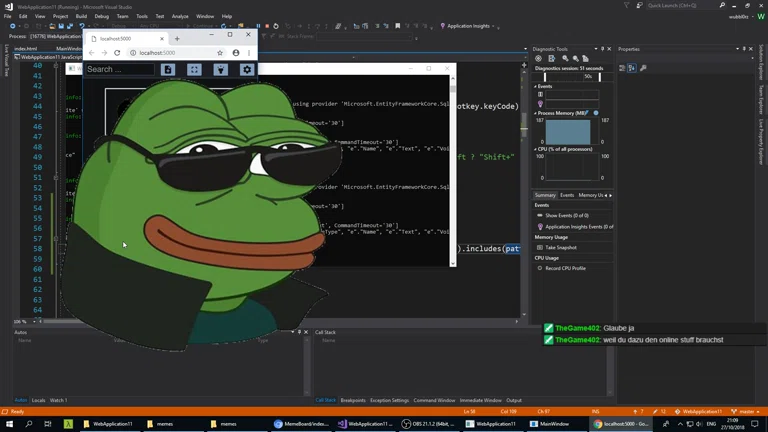
Task: Toggle the blue Process Memory series marker
Action: [x=596, y=113]
